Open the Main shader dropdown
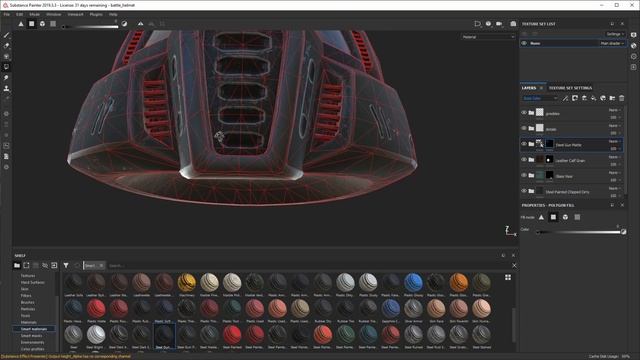 612,43
